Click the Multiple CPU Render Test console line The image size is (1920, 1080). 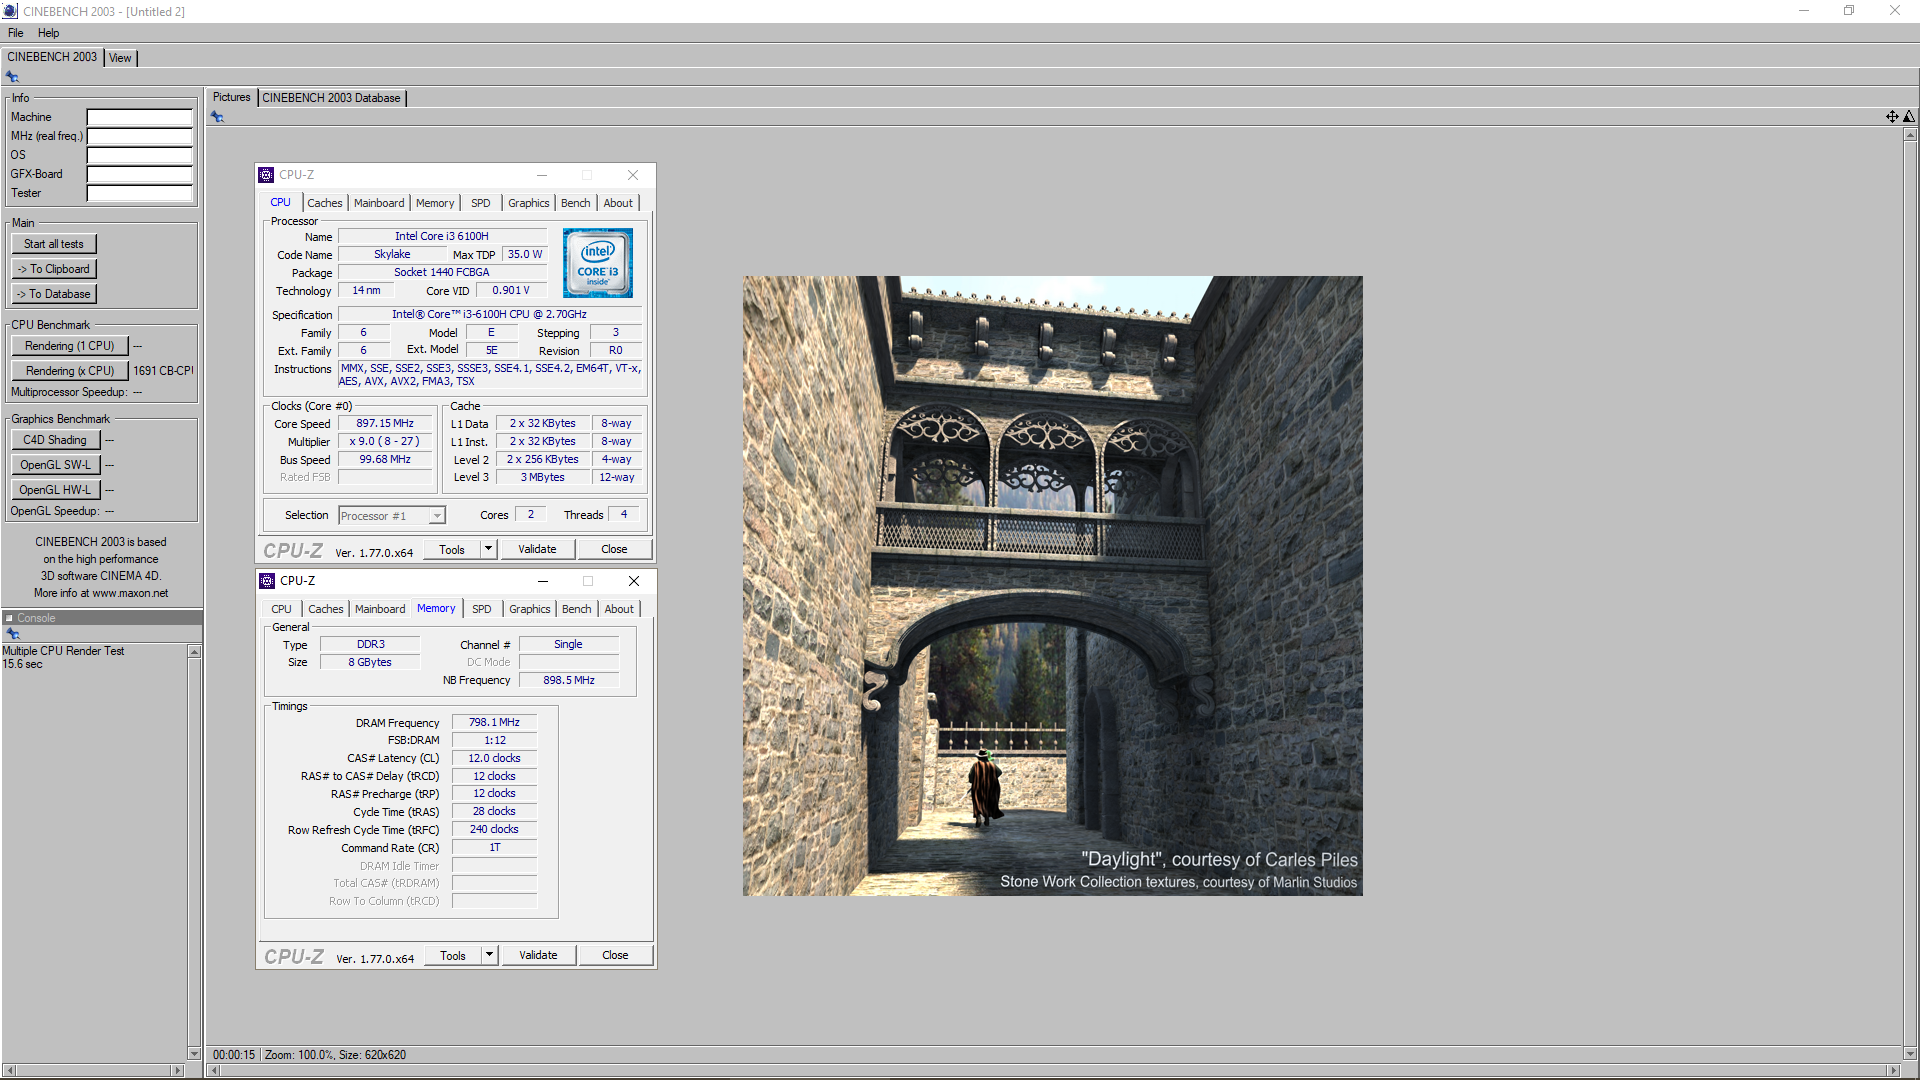[63, 651]
